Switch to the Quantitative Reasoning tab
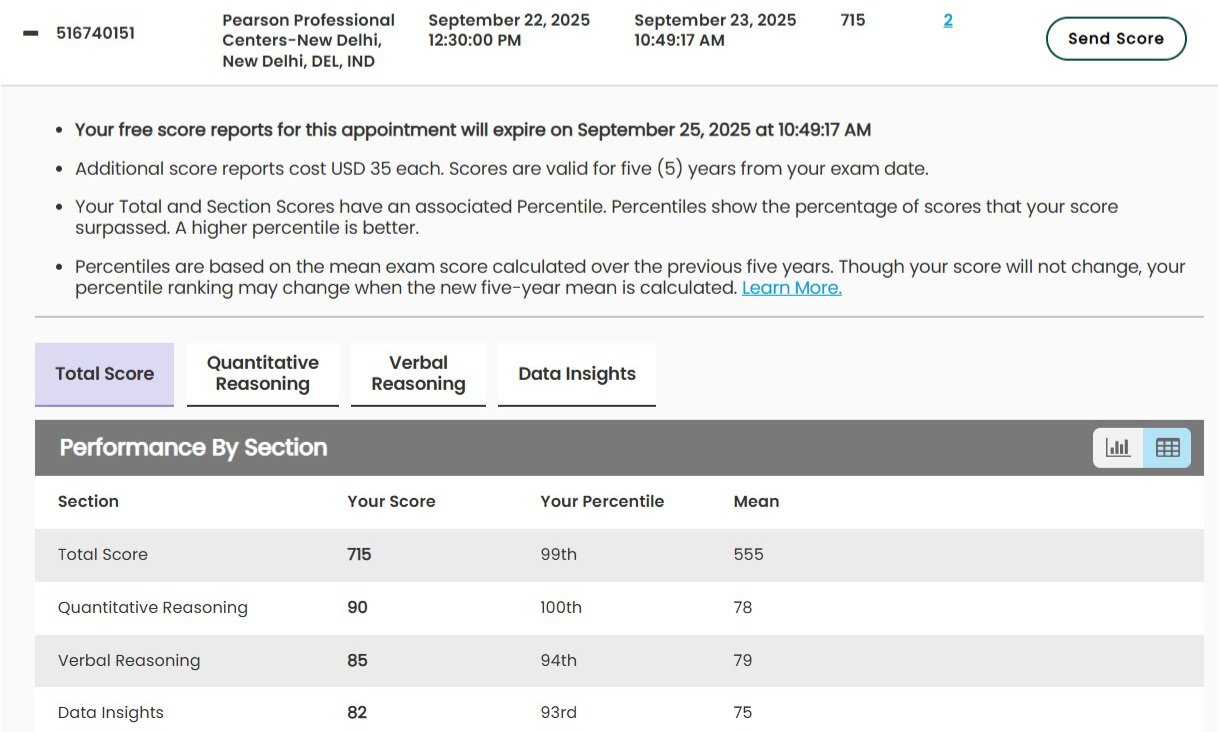 [262, 374]
